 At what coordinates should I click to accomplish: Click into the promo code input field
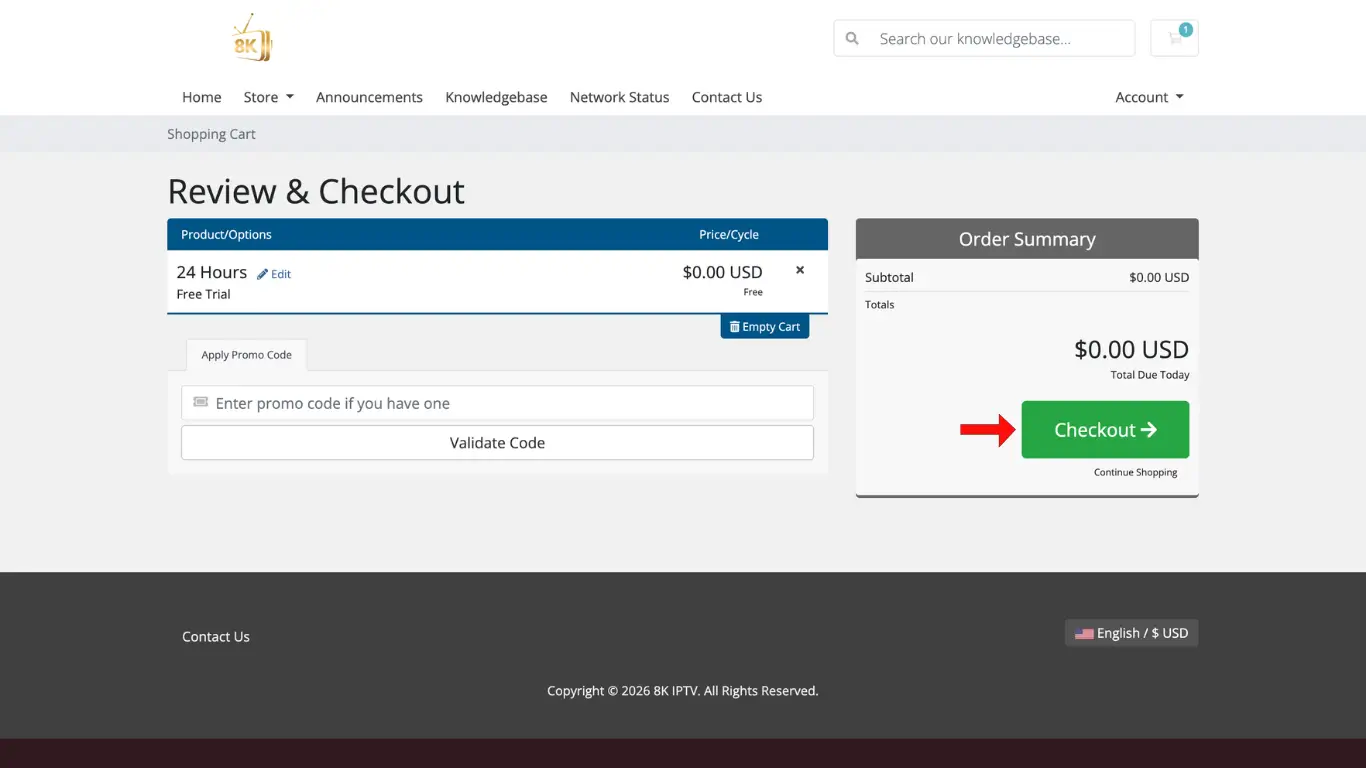click(497, 403)
